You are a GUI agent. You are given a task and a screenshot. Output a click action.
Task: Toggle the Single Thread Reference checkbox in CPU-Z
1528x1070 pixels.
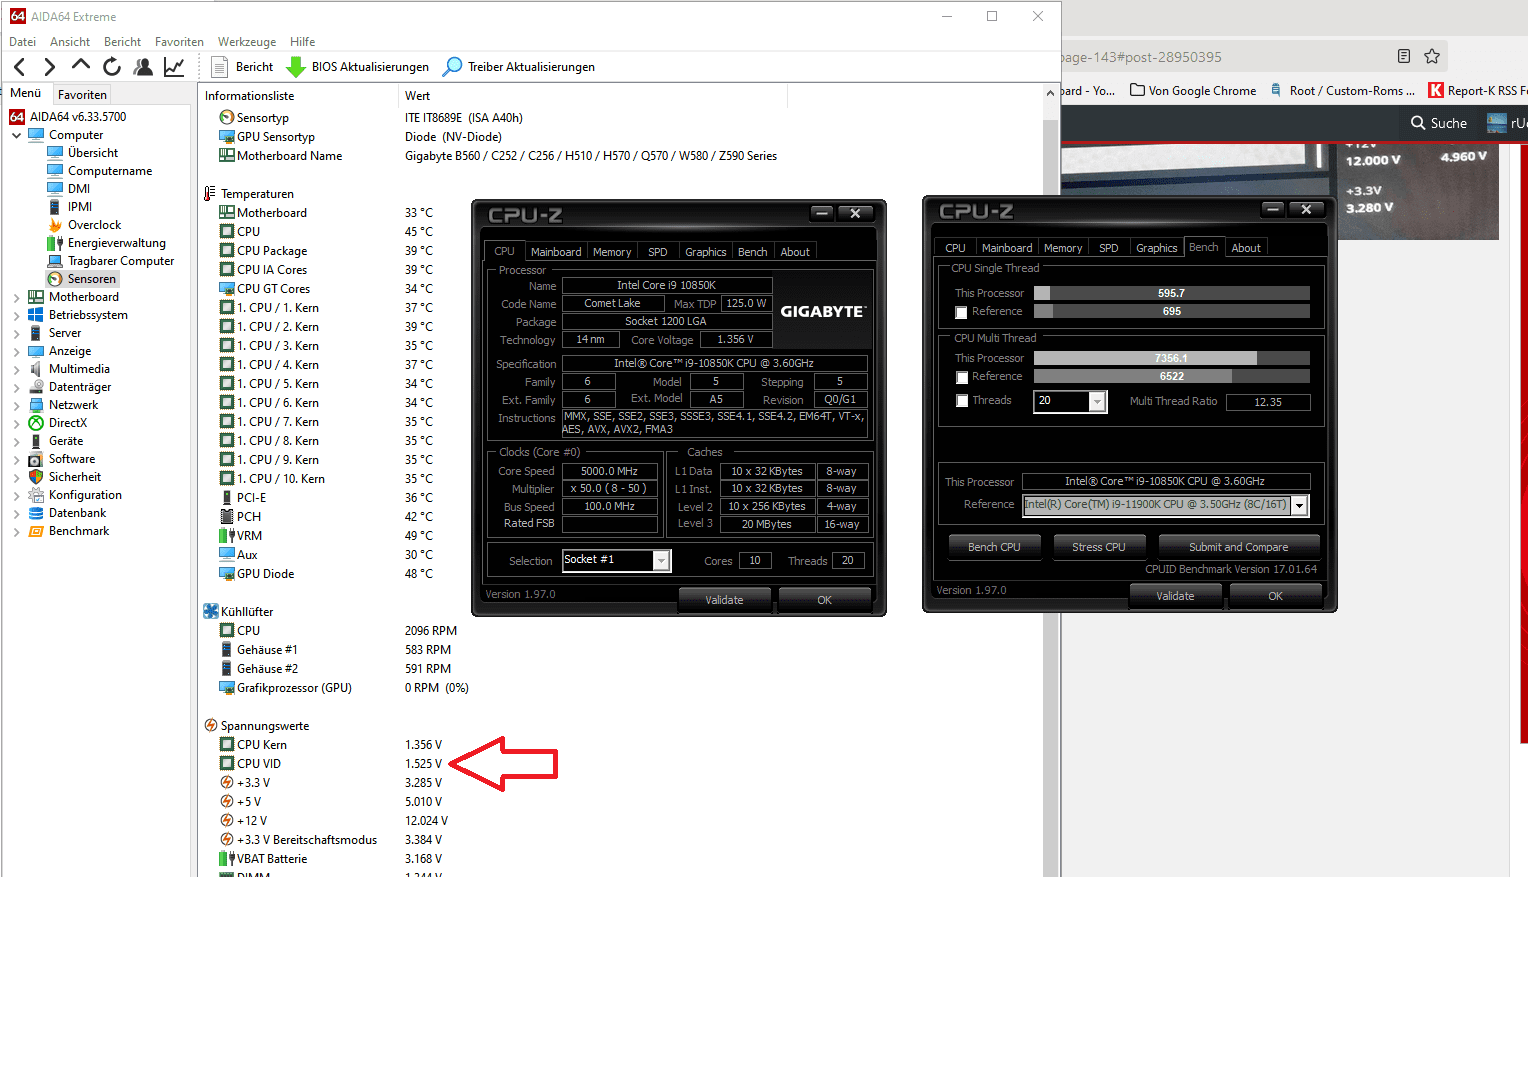[x=961, y=313]
